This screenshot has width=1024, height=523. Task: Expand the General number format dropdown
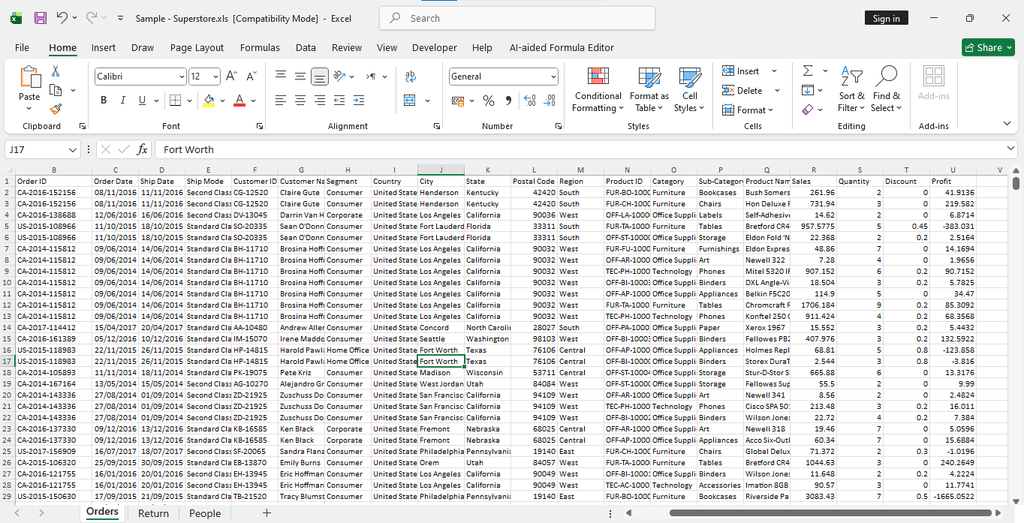click(553, 77)
